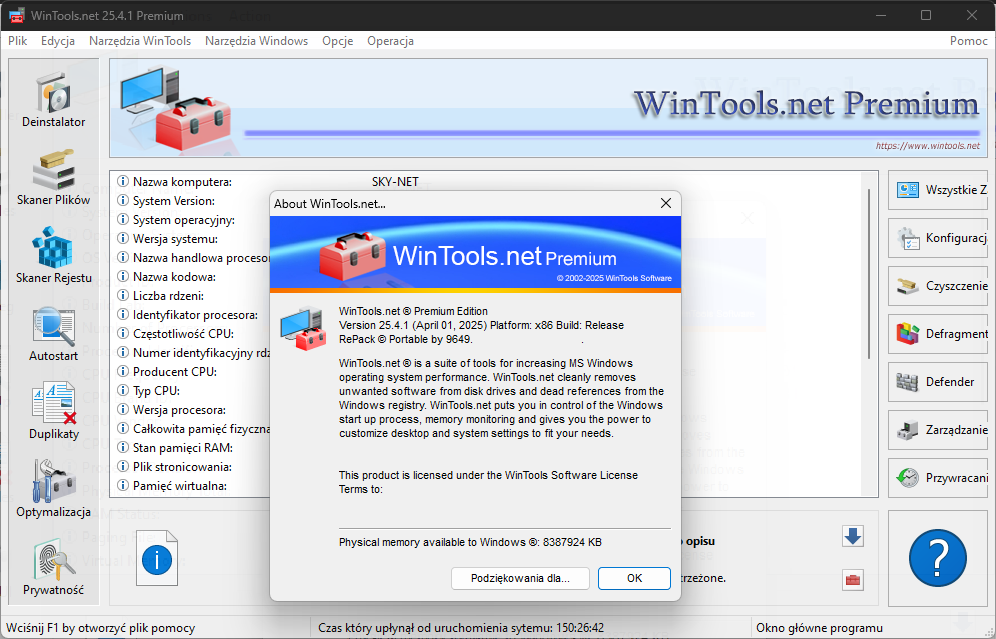Screen dimensions: 996x639
Task: Open the Pomoc menu
Action: (x=969, y=41)
